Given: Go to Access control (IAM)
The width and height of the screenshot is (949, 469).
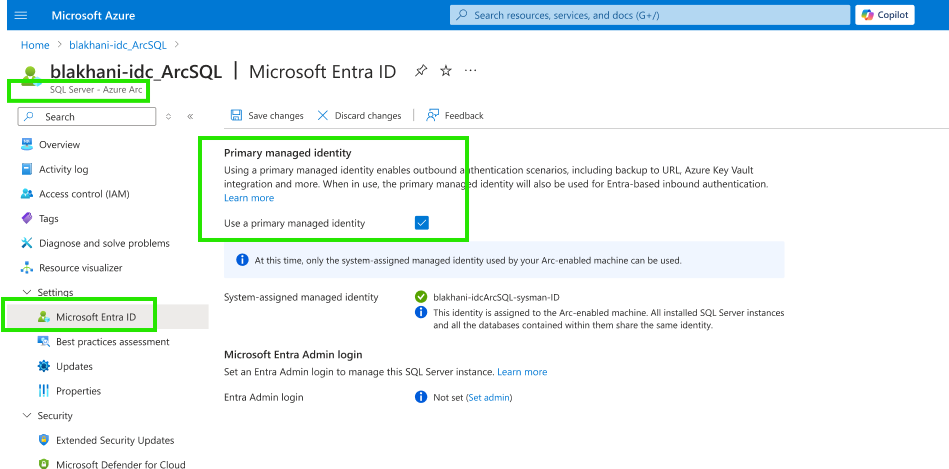Looking at the screenshot, I should [x=83, y=194].
